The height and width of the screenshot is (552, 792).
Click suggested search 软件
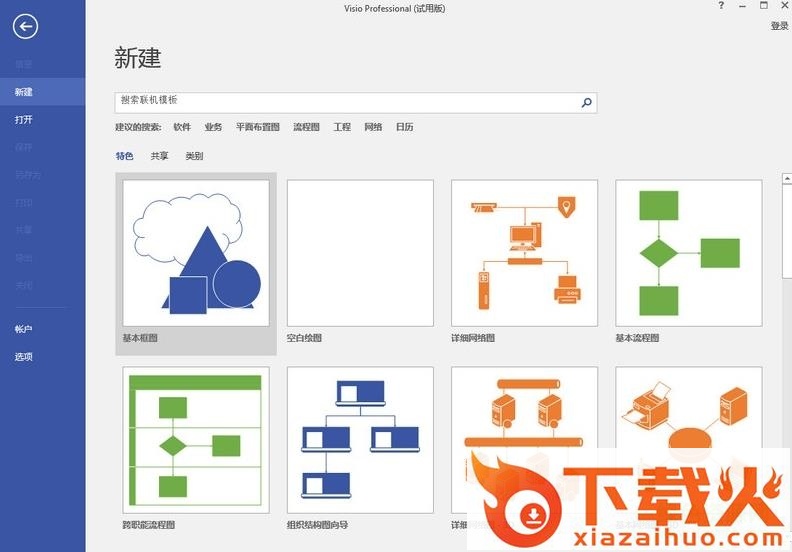[182, 127]
